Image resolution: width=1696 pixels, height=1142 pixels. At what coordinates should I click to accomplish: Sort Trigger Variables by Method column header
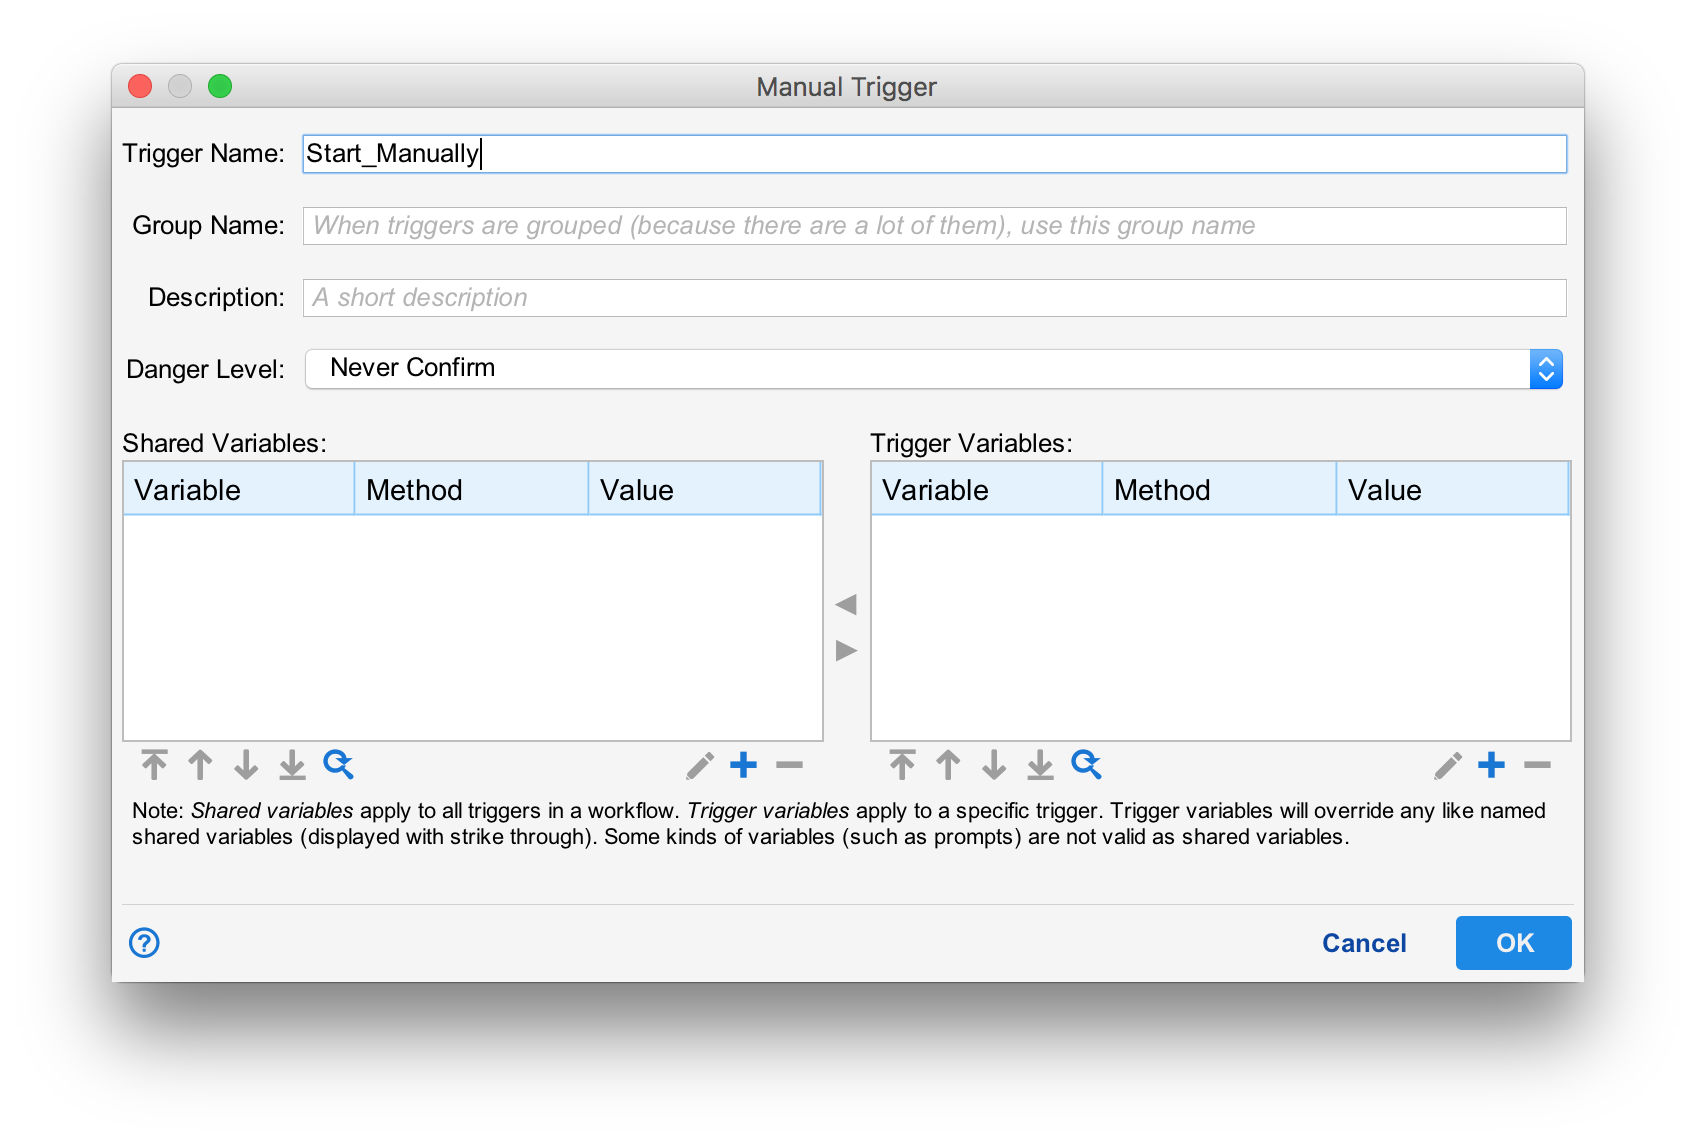[x=1218, y=490]
